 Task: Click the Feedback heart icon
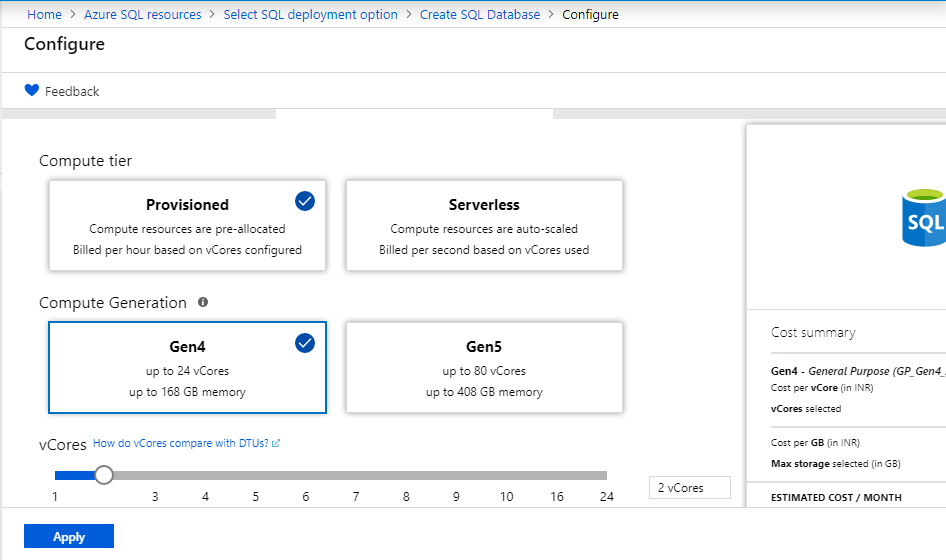(32, 90)
